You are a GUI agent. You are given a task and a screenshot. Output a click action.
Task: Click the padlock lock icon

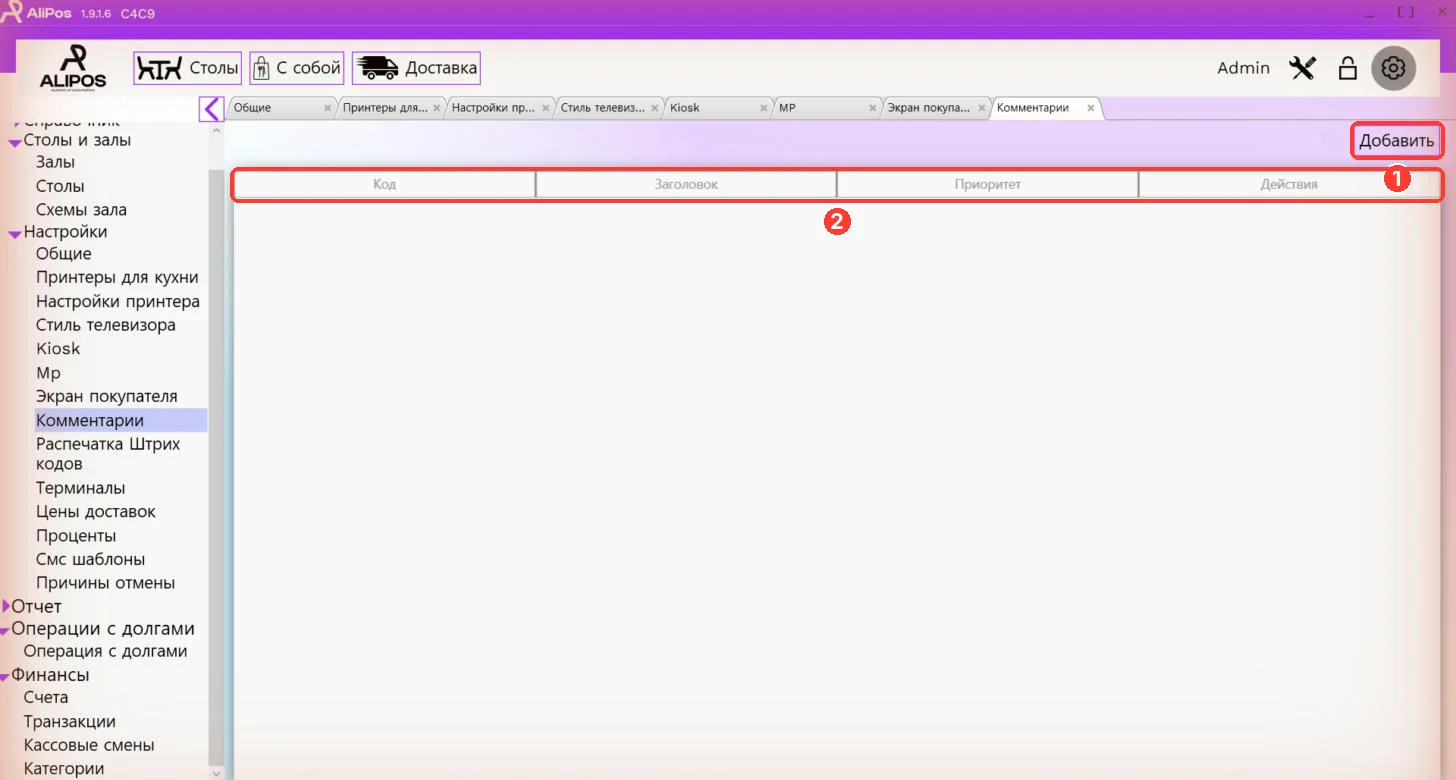click(1348, 68)
